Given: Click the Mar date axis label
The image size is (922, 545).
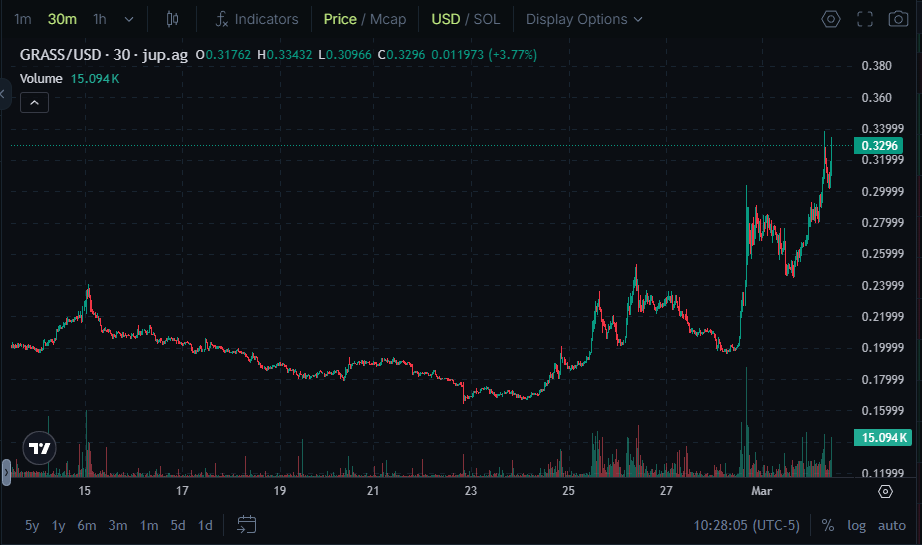Looking at the screenshot, I should tap(761, 491).
